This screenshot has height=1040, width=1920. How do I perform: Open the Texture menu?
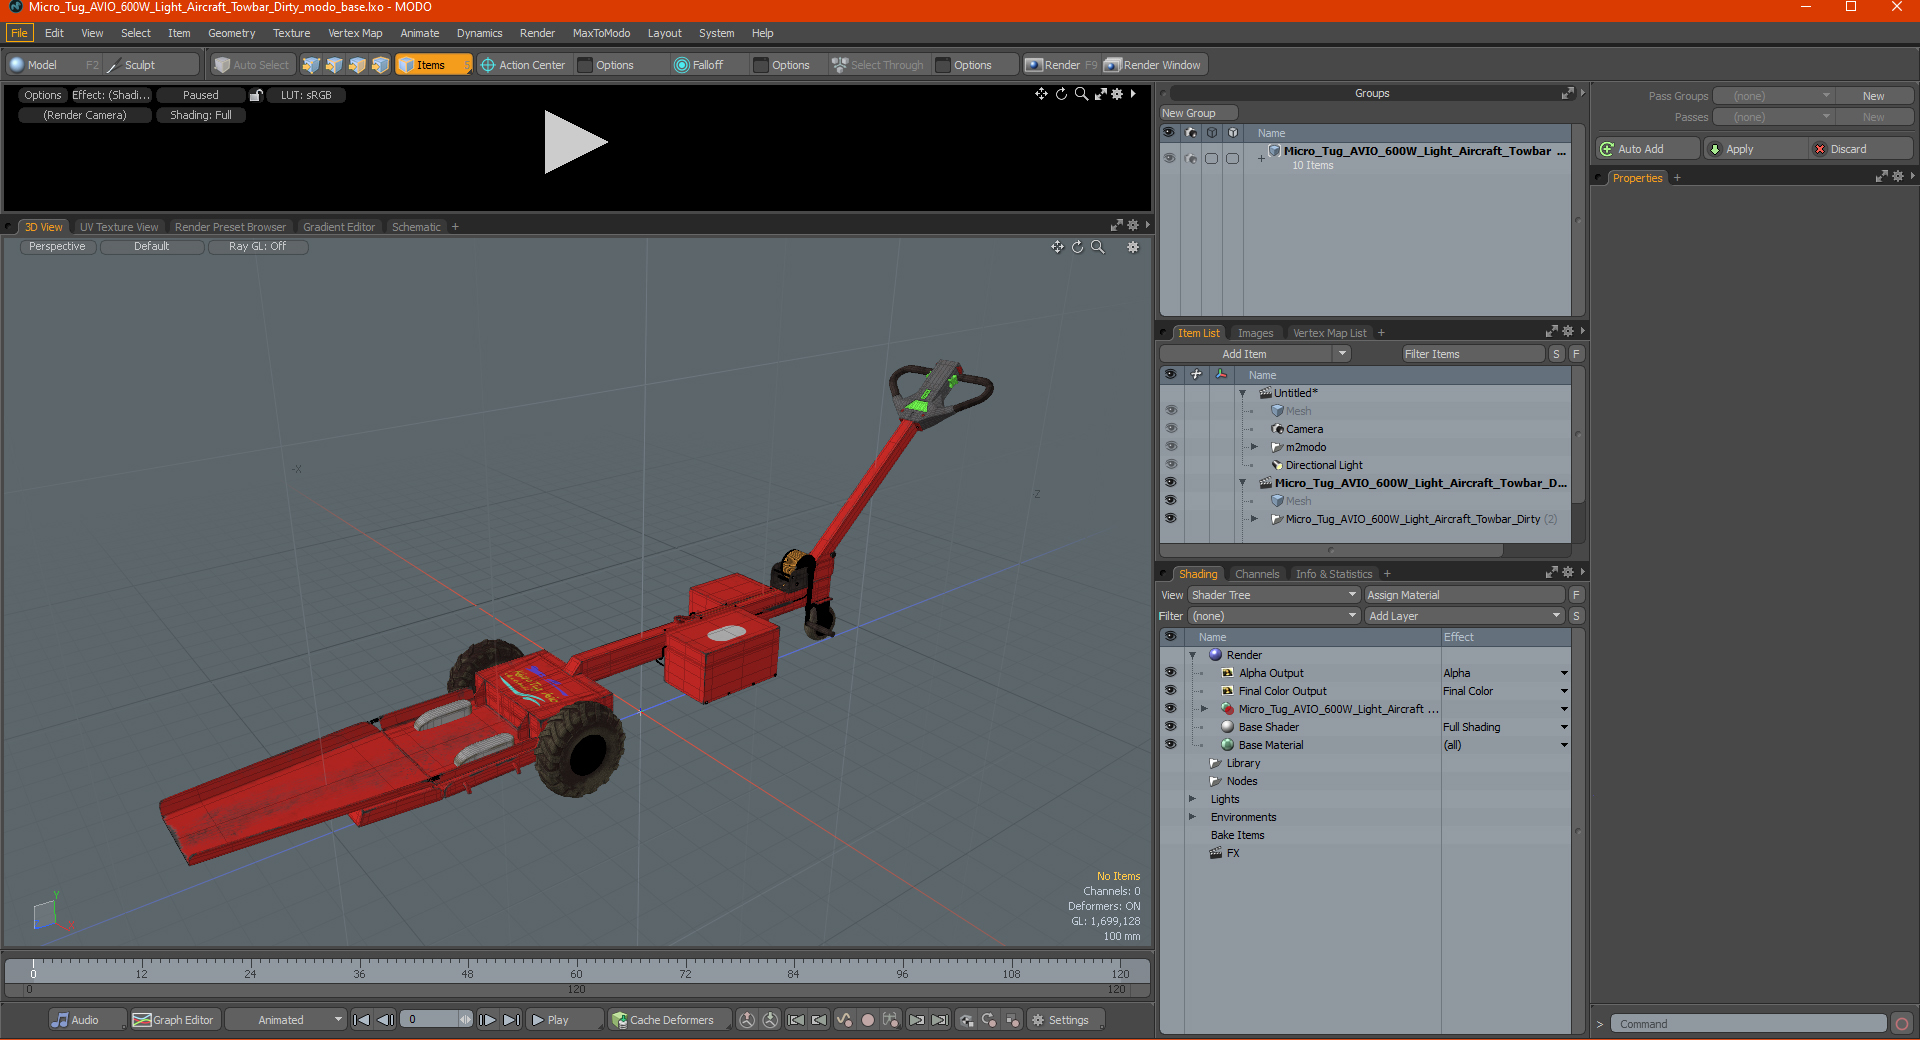point(291,33)
